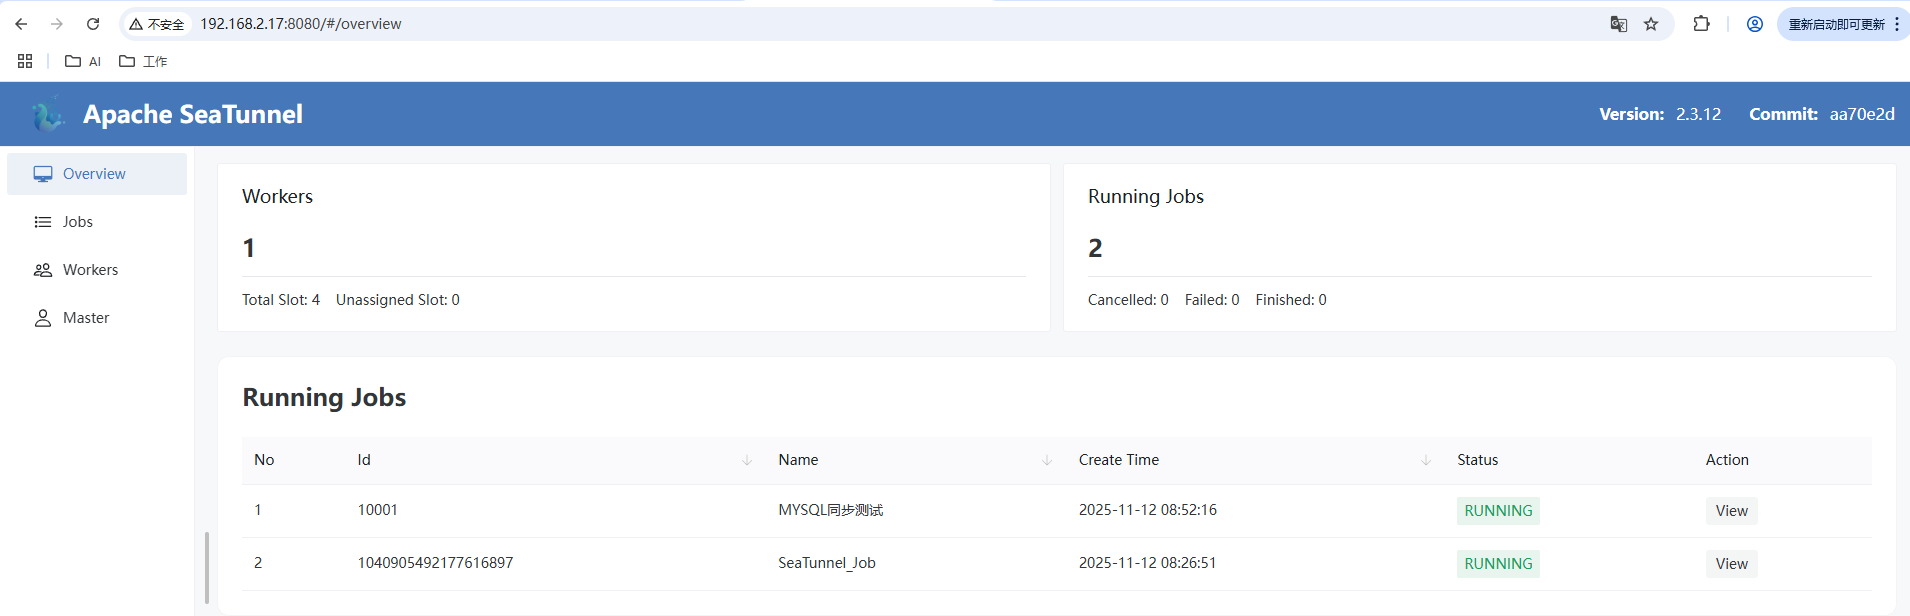The height and width of the screenshot is (616, 1910).
Task: Open the browser extensions puzzle icon
Action: 1701,24
